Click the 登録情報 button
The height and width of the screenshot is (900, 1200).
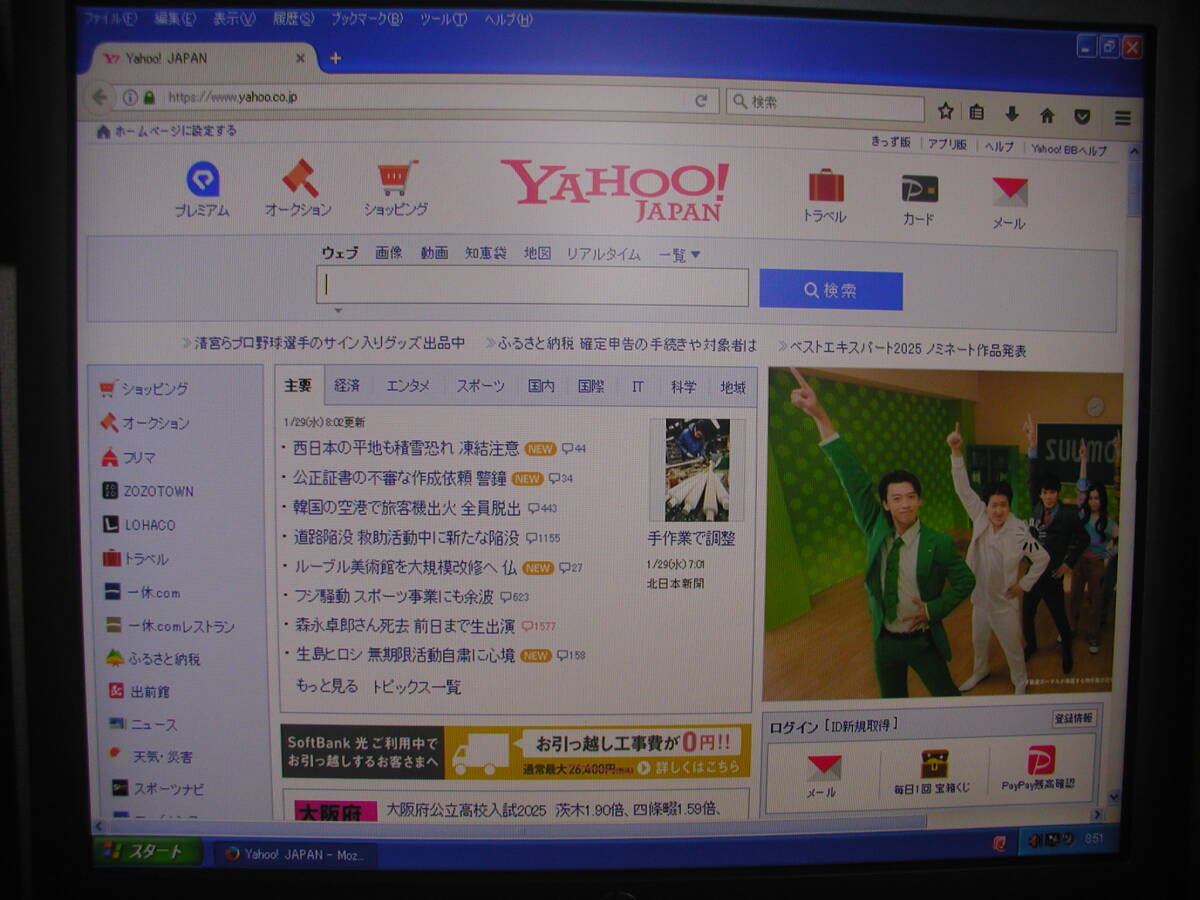(1074, 718)
